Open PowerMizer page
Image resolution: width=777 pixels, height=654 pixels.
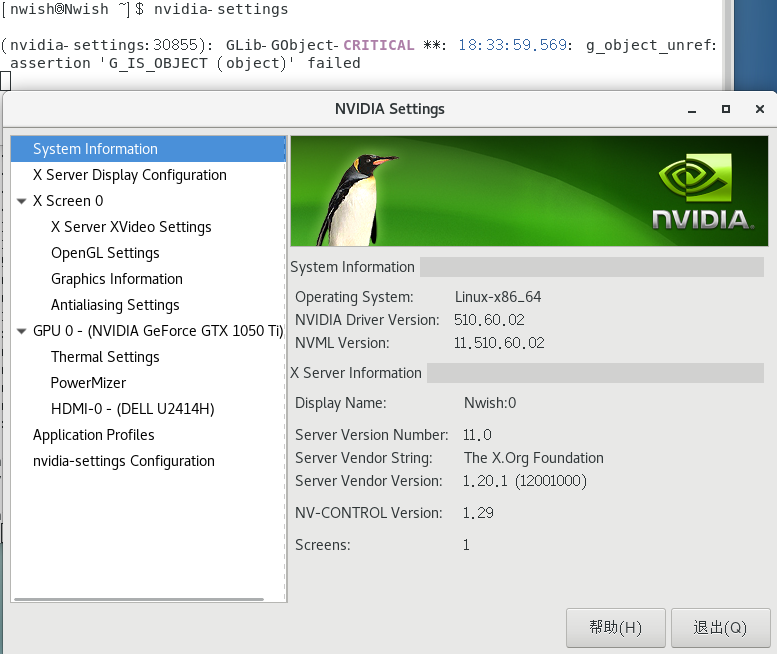[88, 383]
